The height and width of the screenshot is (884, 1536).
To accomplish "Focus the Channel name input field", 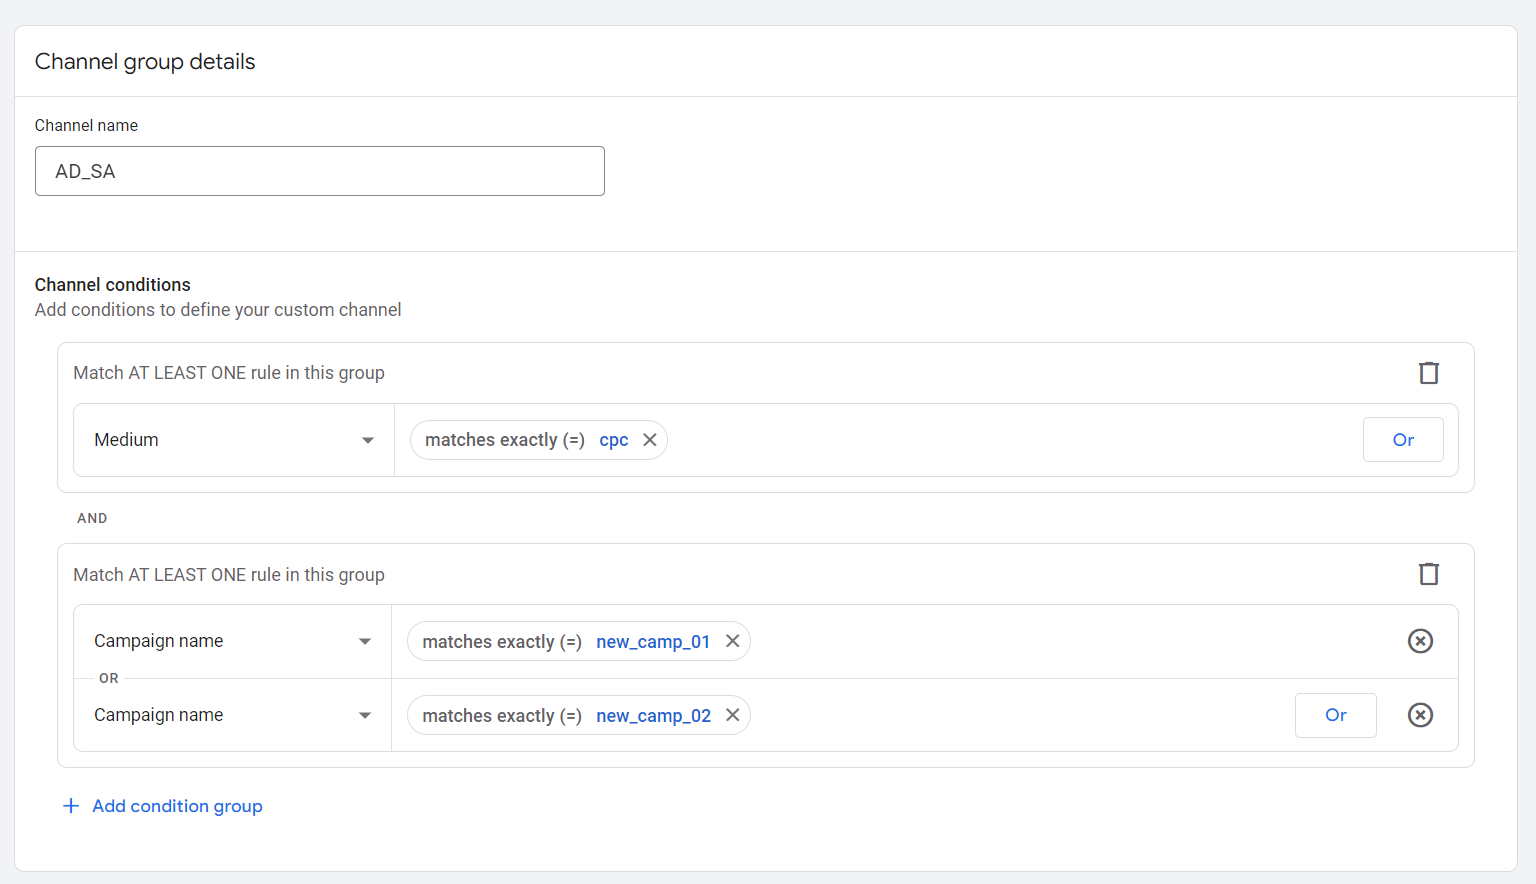I will click(320, 171).
